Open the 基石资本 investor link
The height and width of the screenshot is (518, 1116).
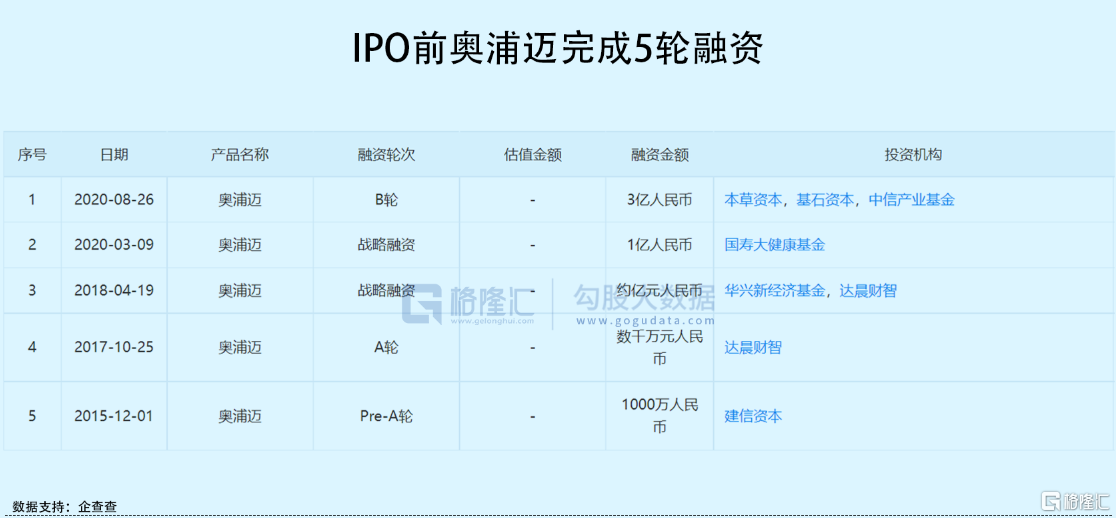825,200
